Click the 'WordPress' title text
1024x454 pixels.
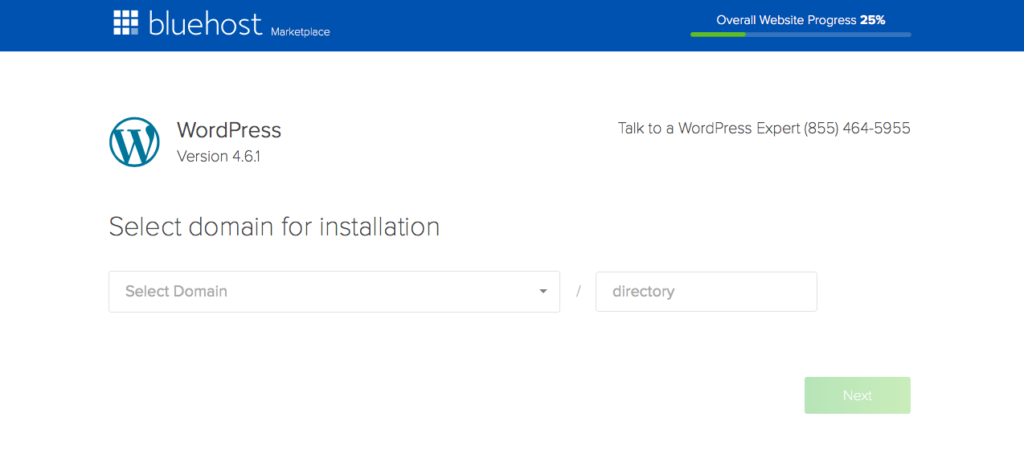pyautogui.click(x=229, y=130)
